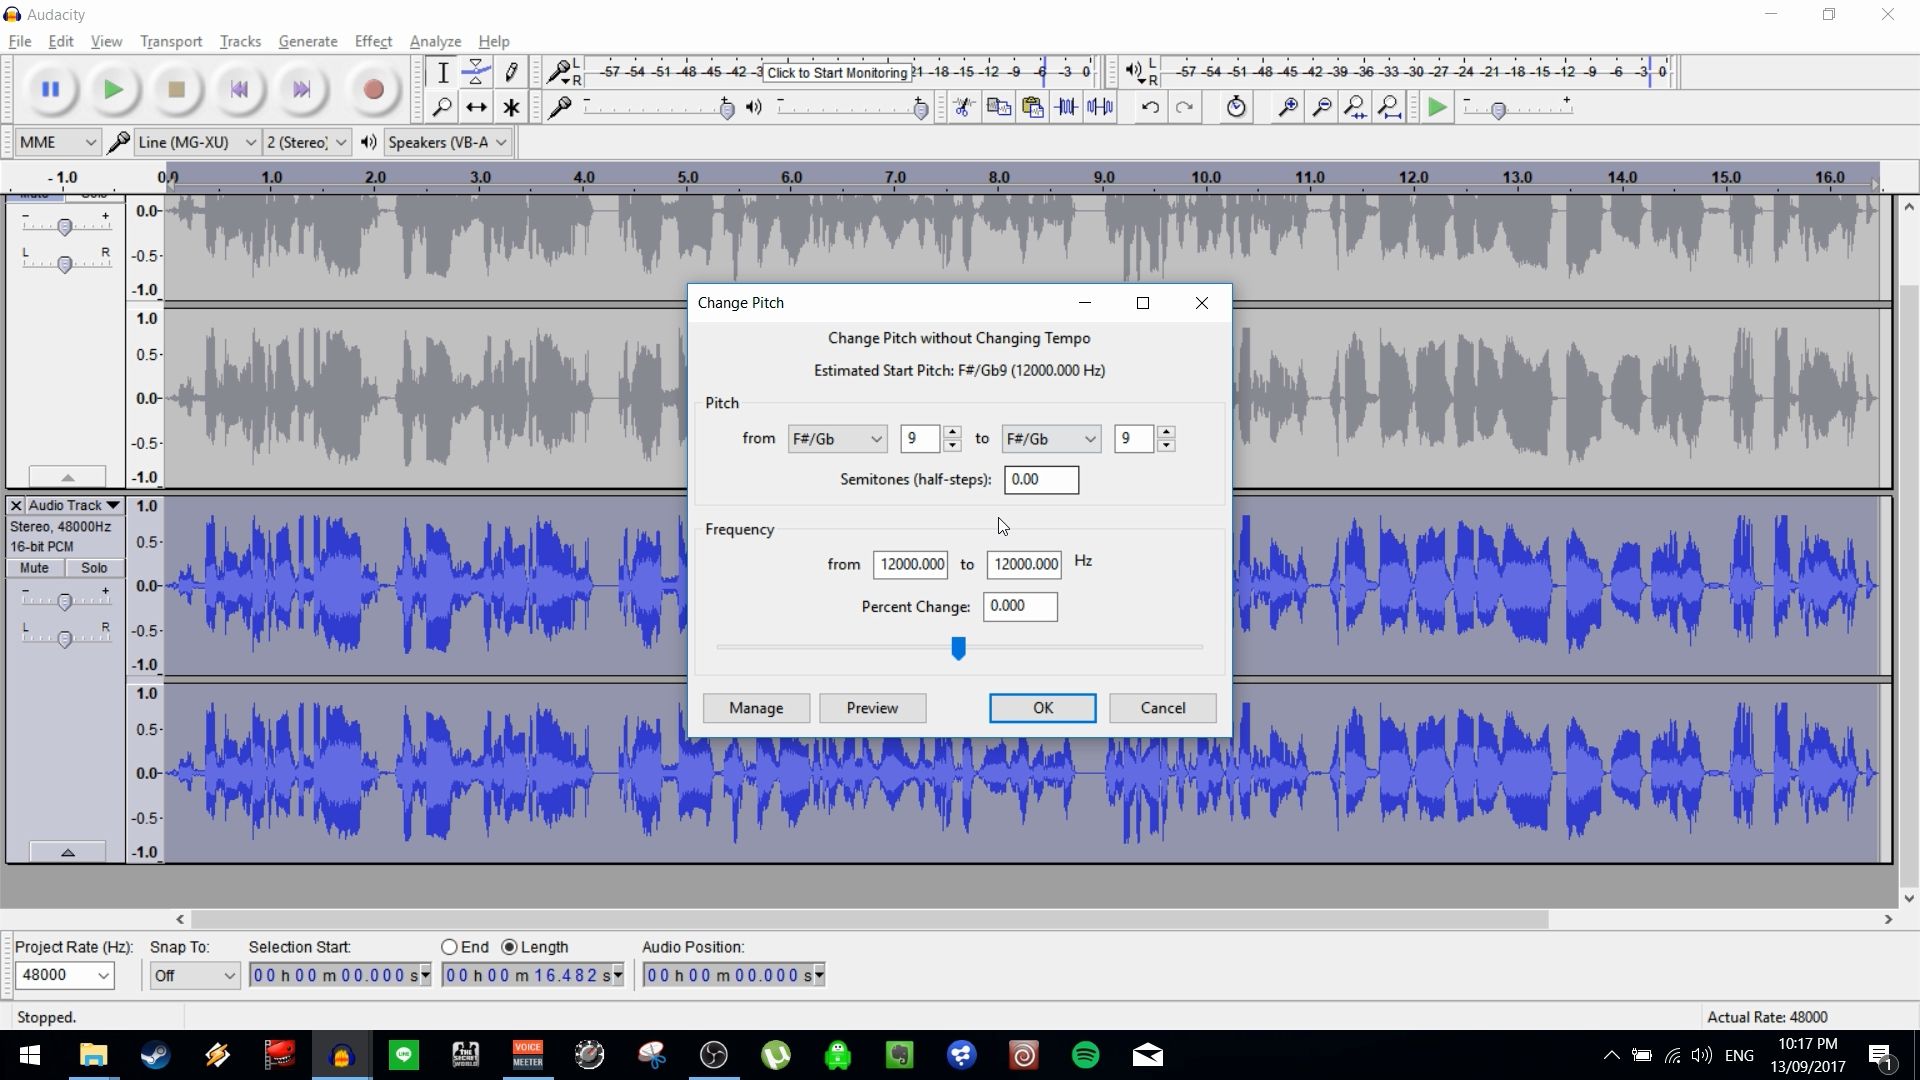Image resolution: width=1920 pixels, height=1080 pixels.
Task: Click the Fit Project in Window icon
Action: 1390,107
